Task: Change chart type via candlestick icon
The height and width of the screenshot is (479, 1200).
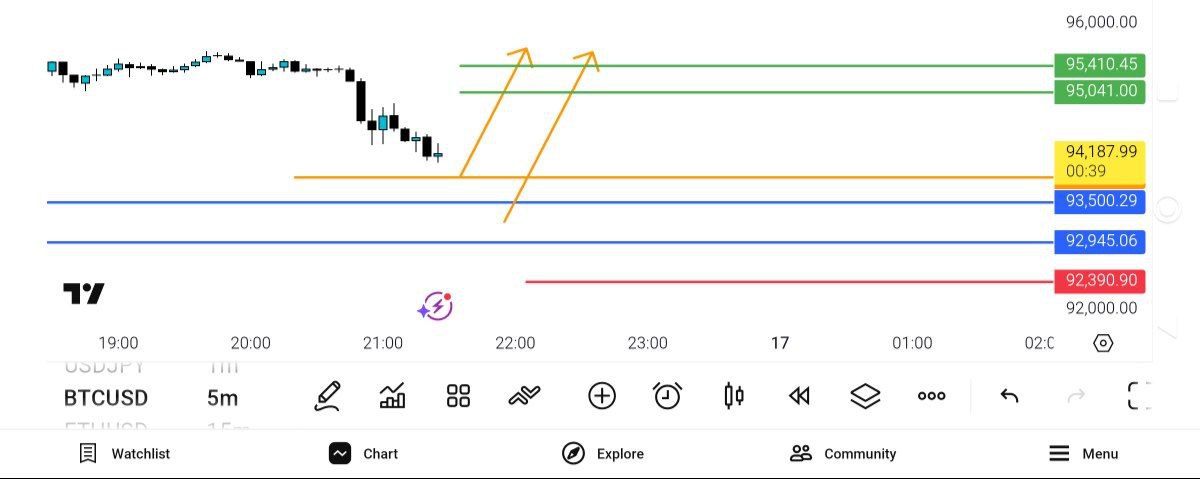Action: click(733, 397)
